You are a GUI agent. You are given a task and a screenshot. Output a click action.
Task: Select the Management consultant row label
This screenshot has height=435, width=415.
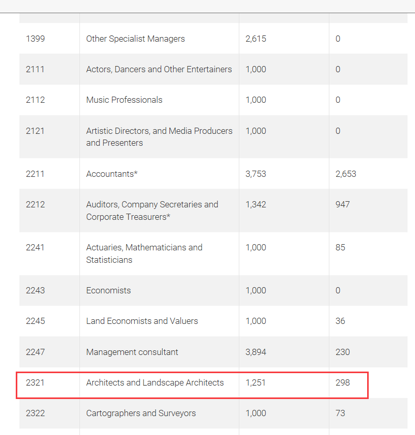click(132, 352)
